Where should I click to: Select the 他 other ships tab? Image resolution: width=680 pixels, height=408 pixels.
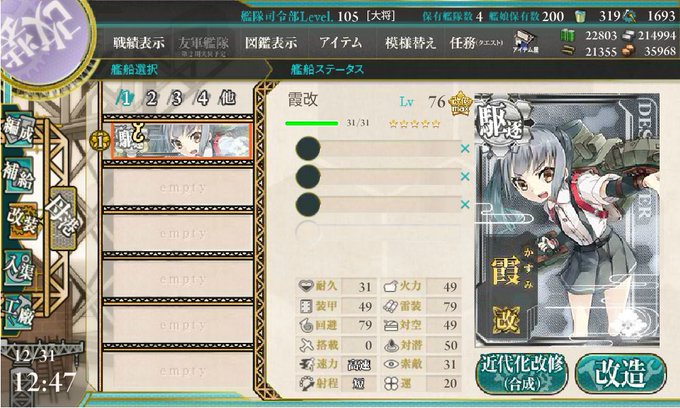228,98
